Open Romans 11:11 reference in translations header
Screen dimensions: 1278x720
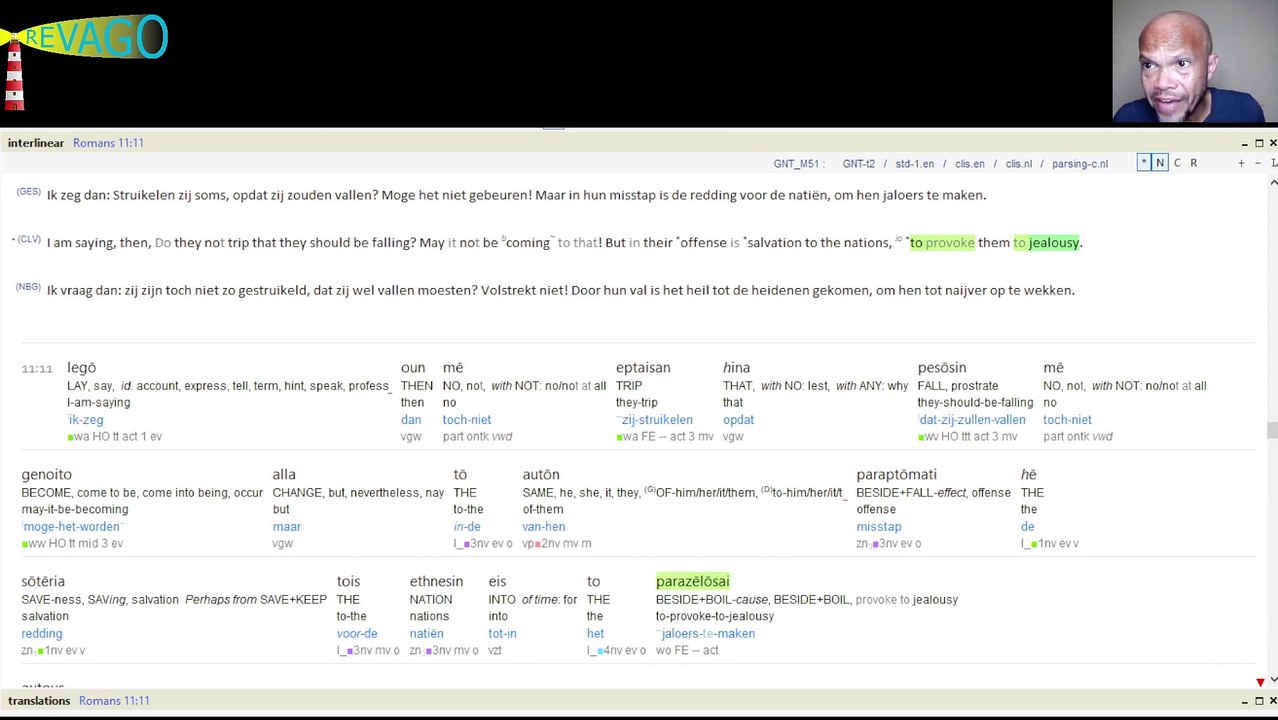114,701
